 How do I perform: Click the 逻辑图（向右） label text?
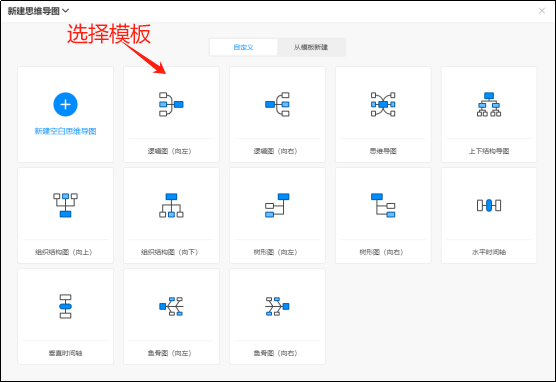point(276,151)
